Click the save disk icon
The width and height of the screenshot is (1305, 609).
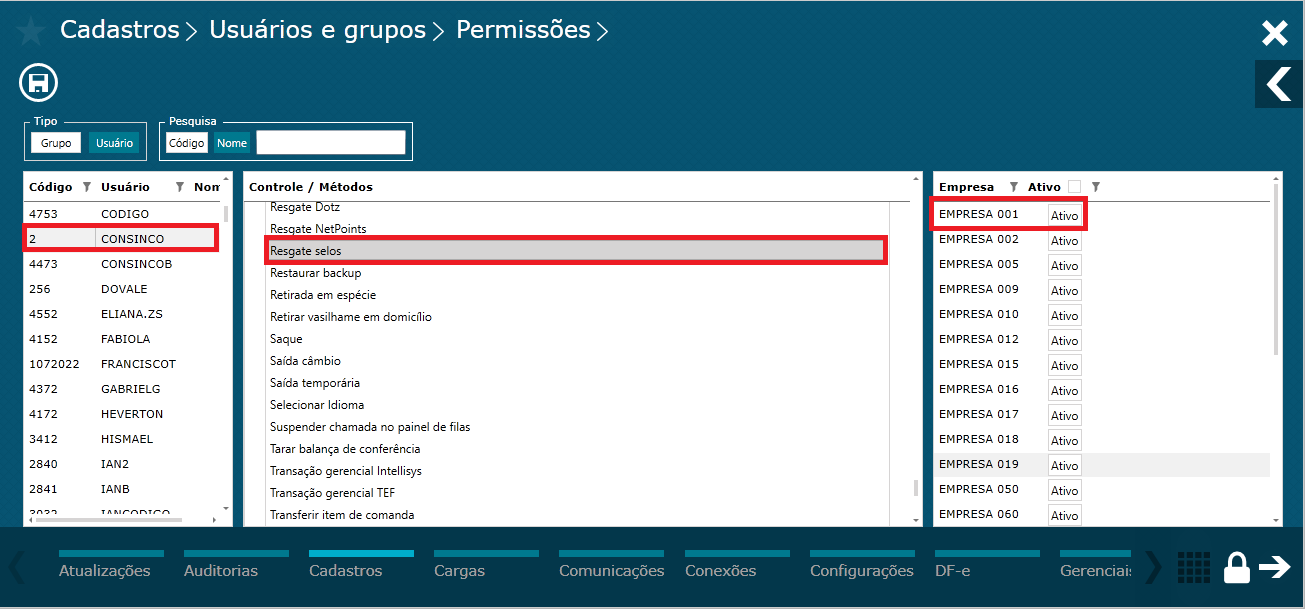pyautogui.click(x=39, y=83)
